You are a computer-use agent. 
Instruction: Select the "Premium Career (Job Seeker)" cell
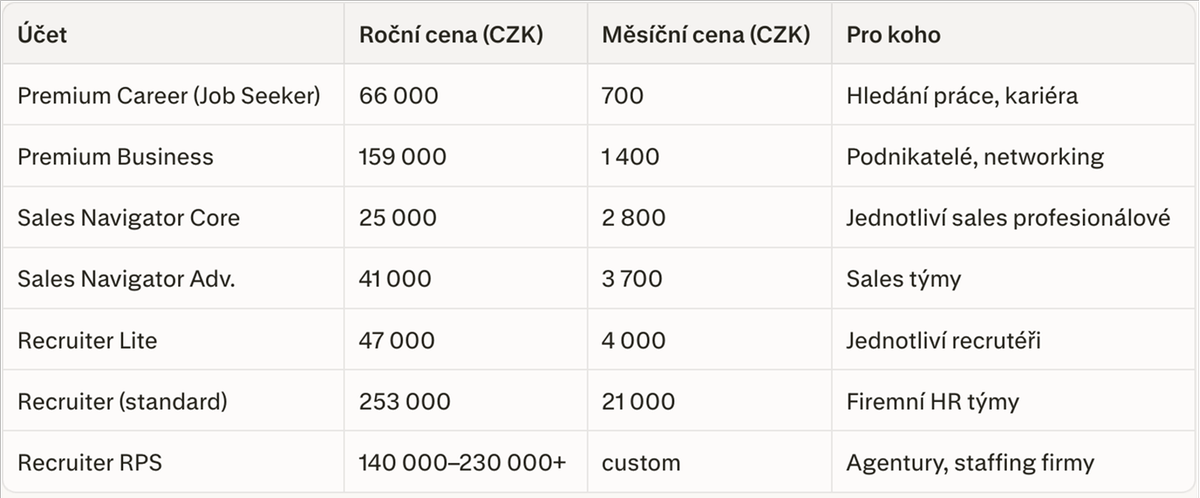[169, 96]
